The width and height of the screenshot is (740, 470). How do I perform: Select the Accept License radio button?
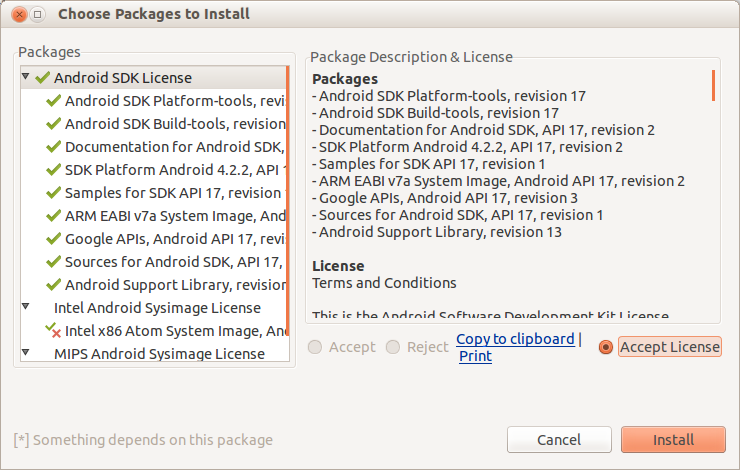coord(605,347)
